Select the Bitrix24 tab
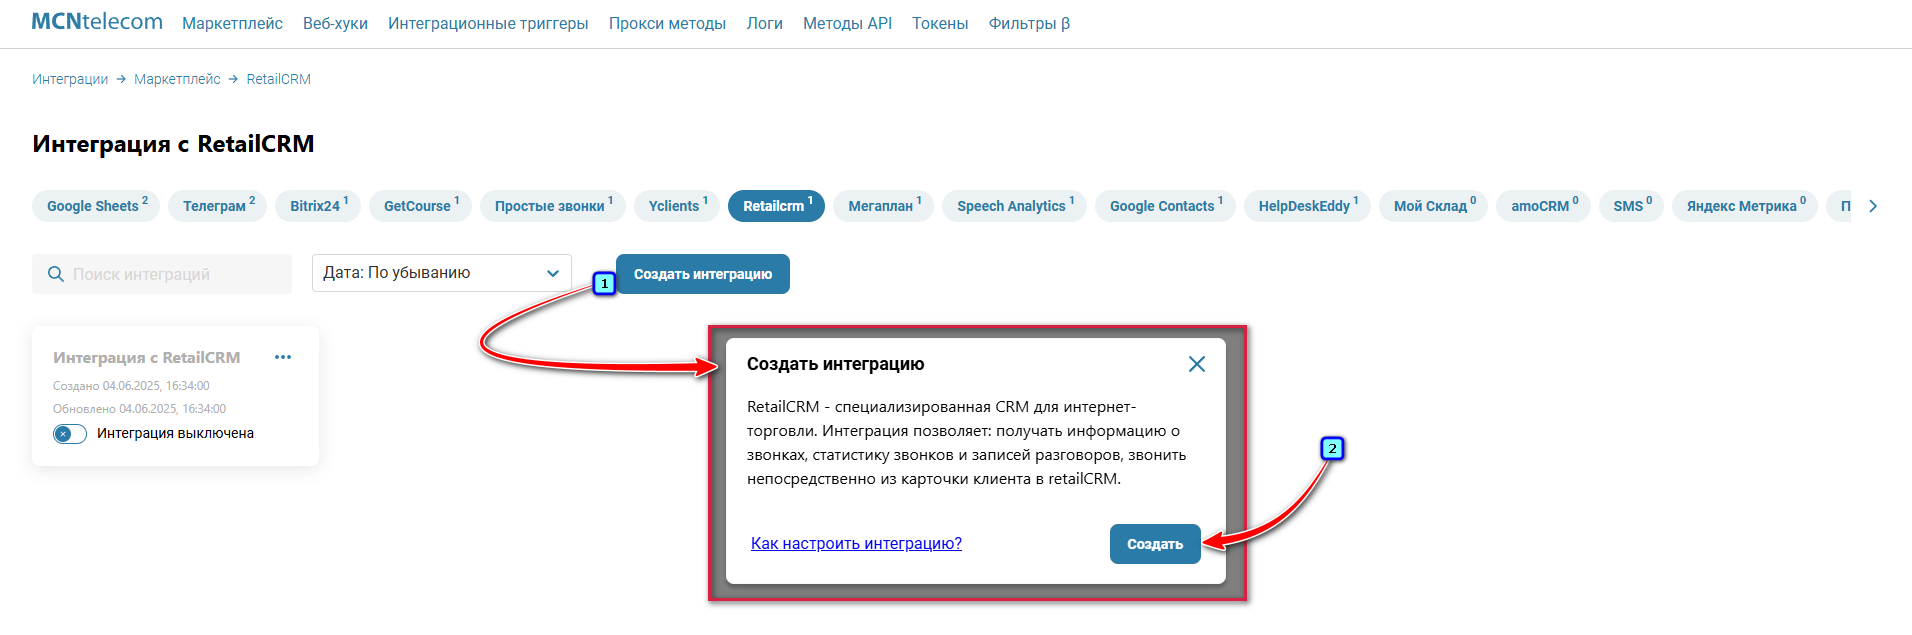The width and height of the screenshot is (1912, 635). pos(318,206)
